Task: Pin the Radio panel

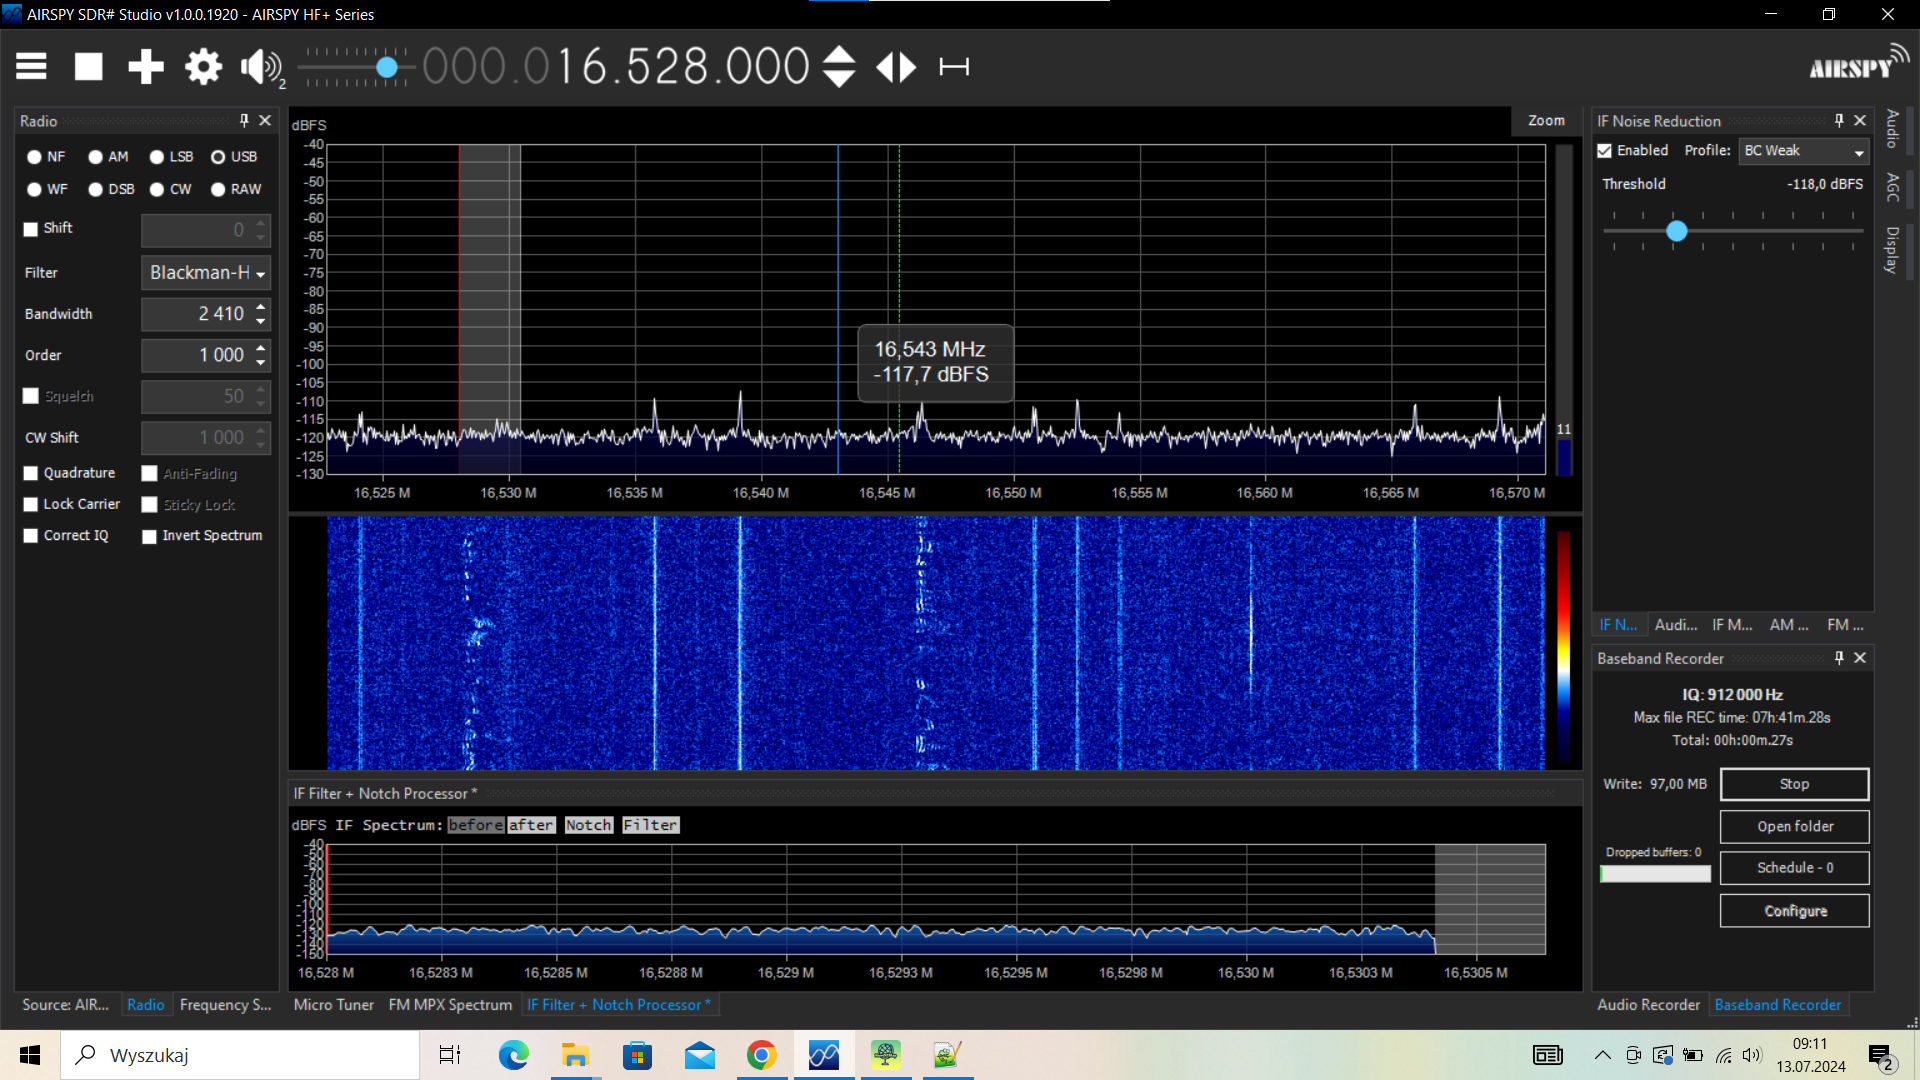Action: pos(244,120)
